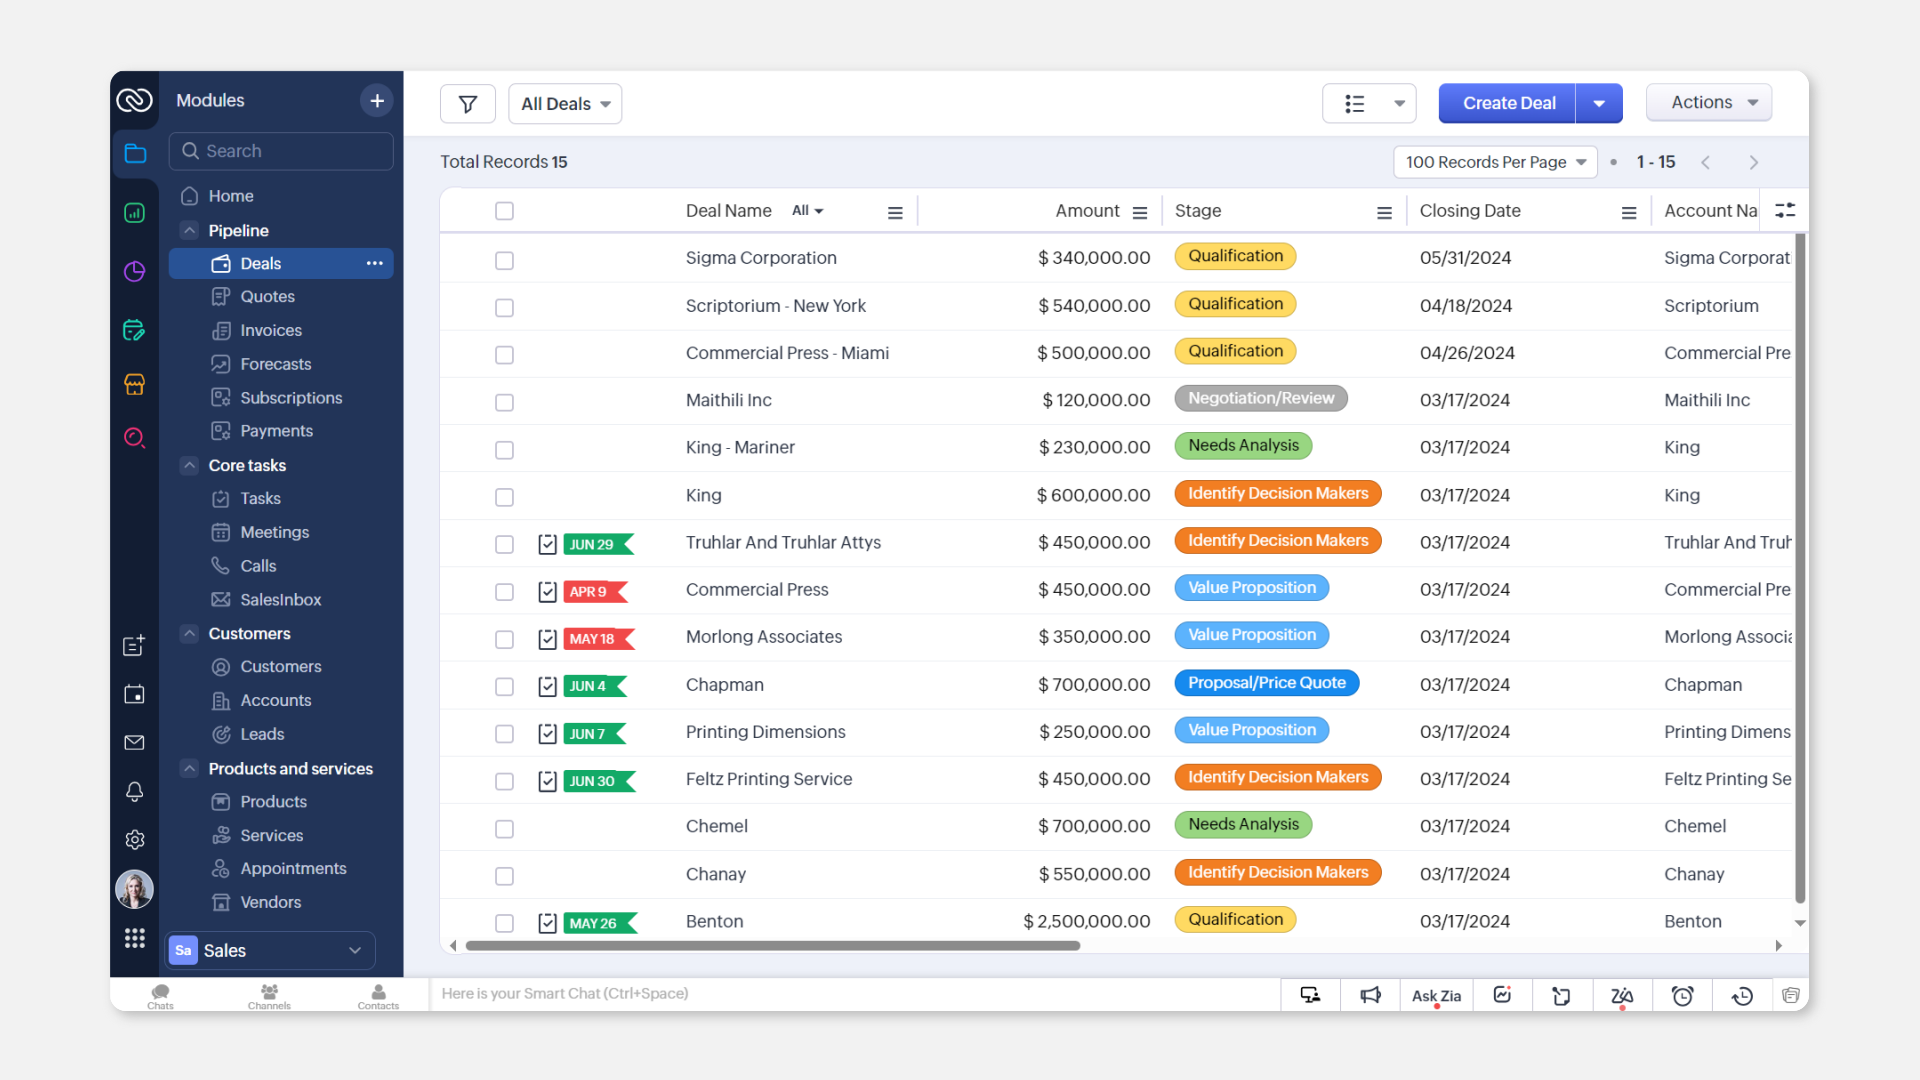Open the All Deals view dropdown
Viewport: 1920px width, 1080px height.
click(x=564, y=103)
